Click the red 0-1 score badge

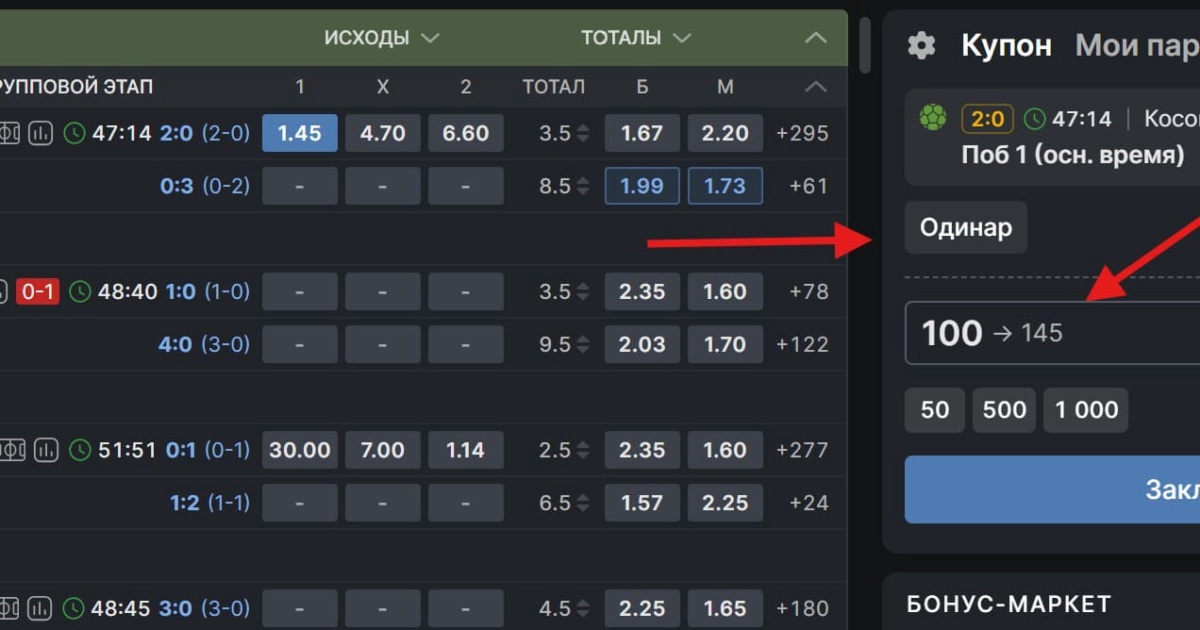point(38,292)
